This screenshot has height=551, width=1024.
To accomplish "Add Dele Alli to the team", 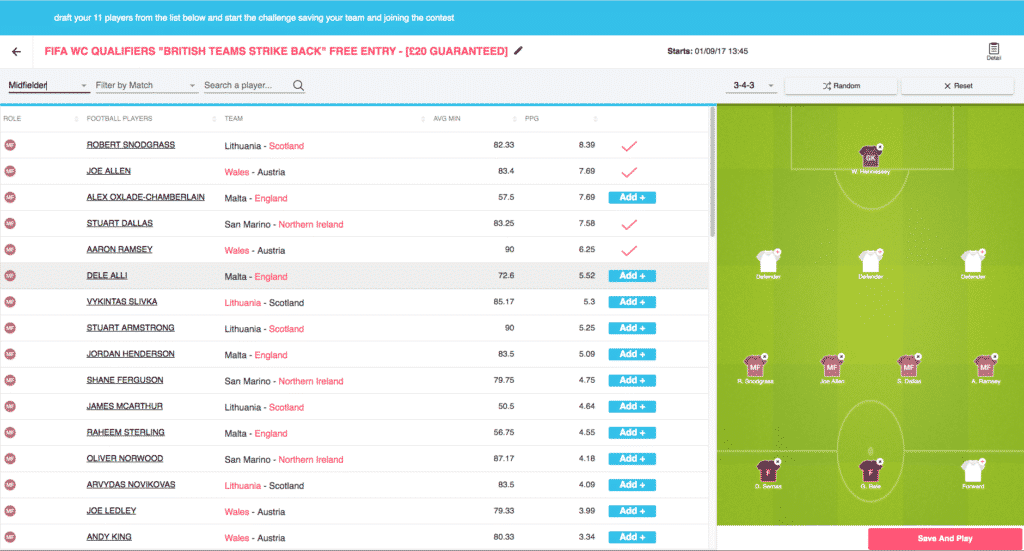I will 632,276.
